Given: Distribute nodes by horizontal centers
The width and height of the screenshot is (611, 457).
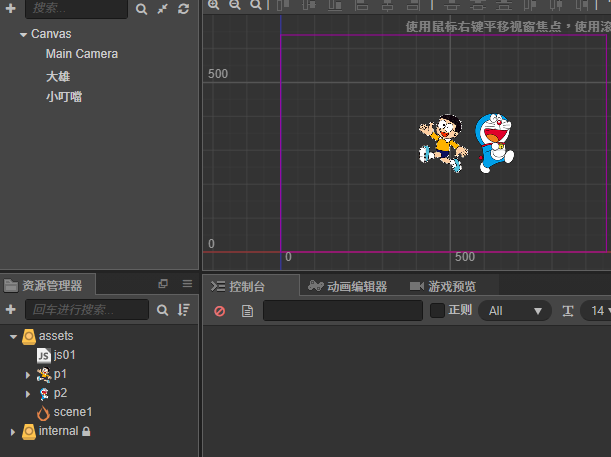Looking at the screenshot, I should tap(556, 5).
